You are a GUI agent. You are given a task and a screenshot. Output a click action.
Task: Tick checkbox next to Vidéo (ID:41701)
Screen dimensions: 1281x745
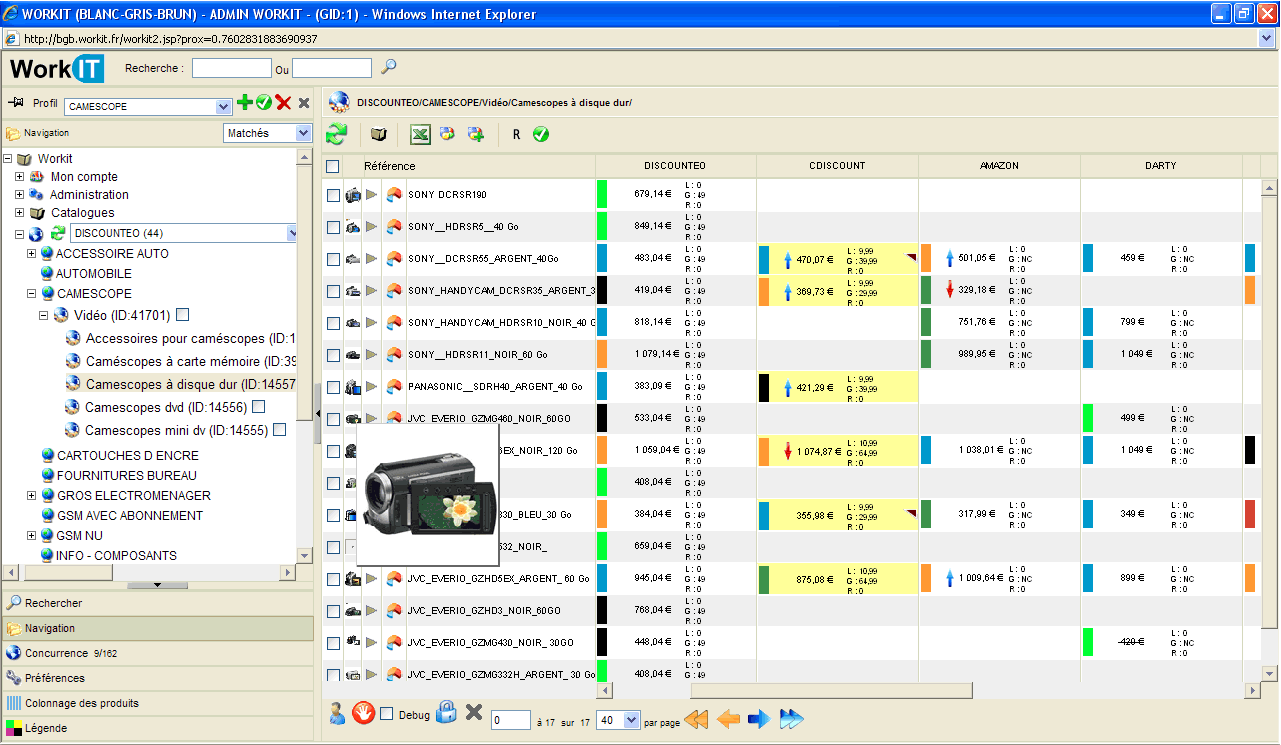[182, 315]
